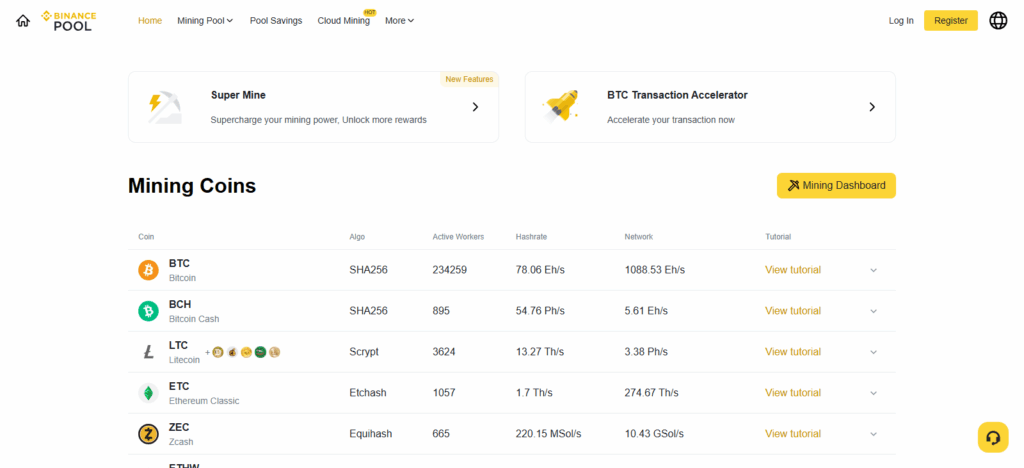This screenshot has width=1024, height=468.
Task: Click the BTC active workers 234259
Action: click(x=449, y=270)
